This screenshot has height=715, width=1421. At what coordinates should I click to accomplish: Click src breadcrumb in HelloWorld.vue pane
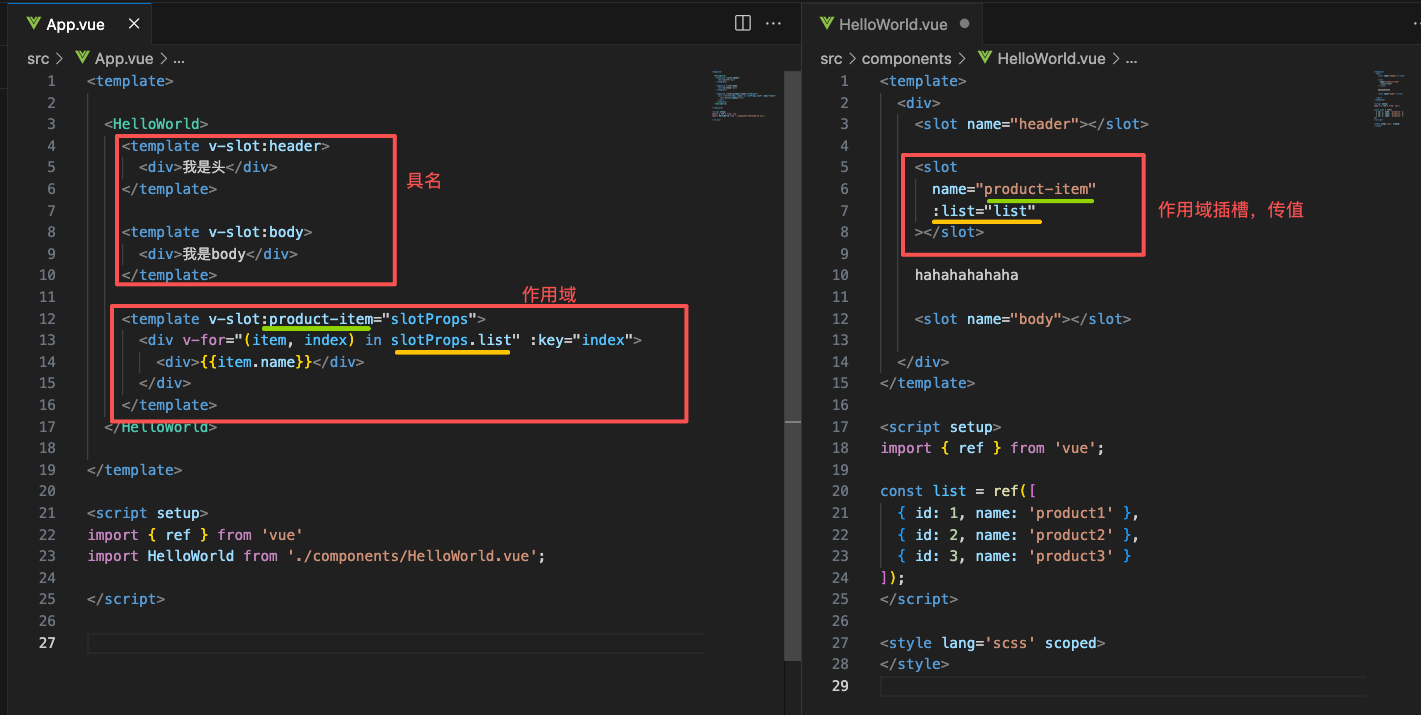[x=831, y=59]
